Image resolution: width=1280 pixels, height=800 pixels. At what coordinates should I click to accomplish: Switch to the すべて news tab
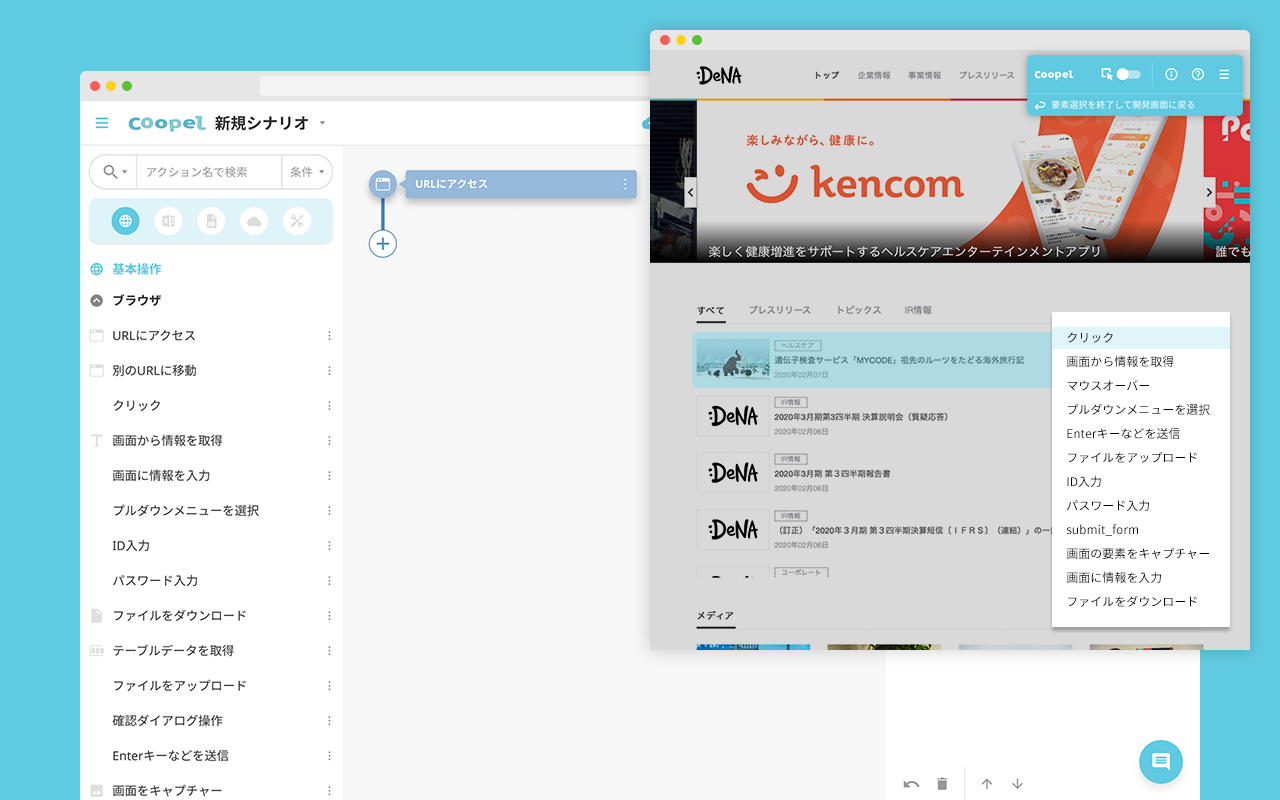tap(711, 310)
